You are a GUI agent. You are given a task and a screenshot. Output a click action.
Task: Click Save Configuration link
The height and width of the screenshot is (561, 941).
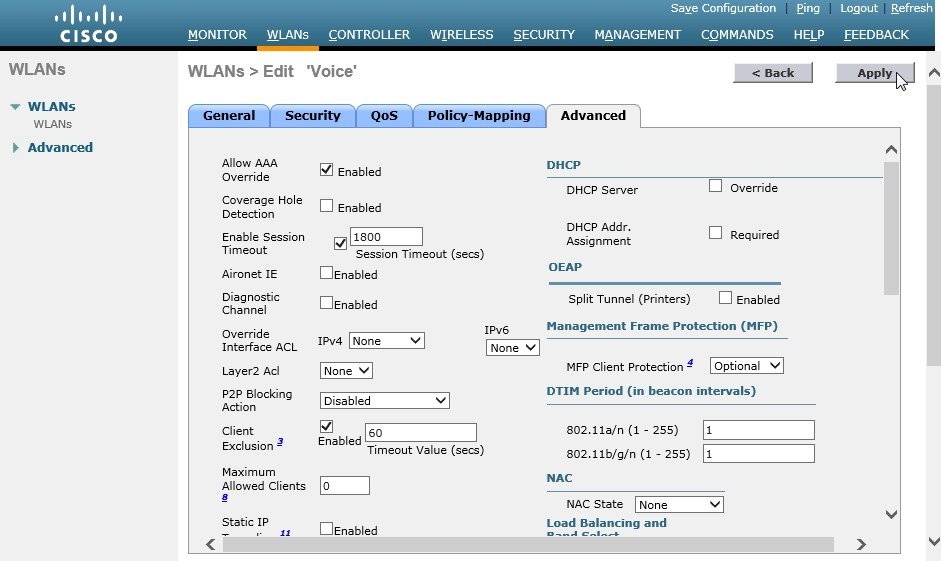click(723, 8)
